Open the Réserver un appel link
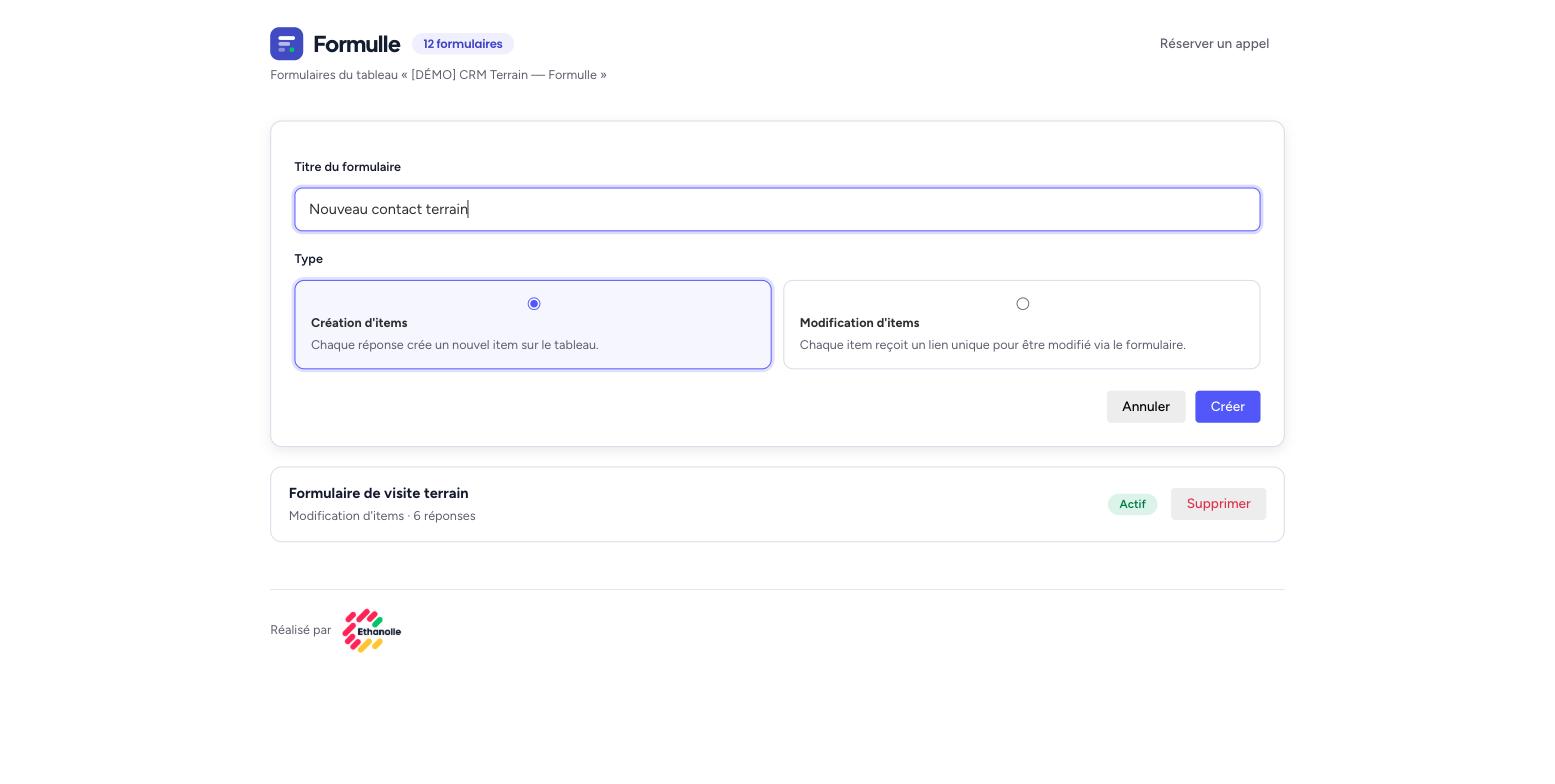The image size is (1555, 784). (x=1214, y=44)
